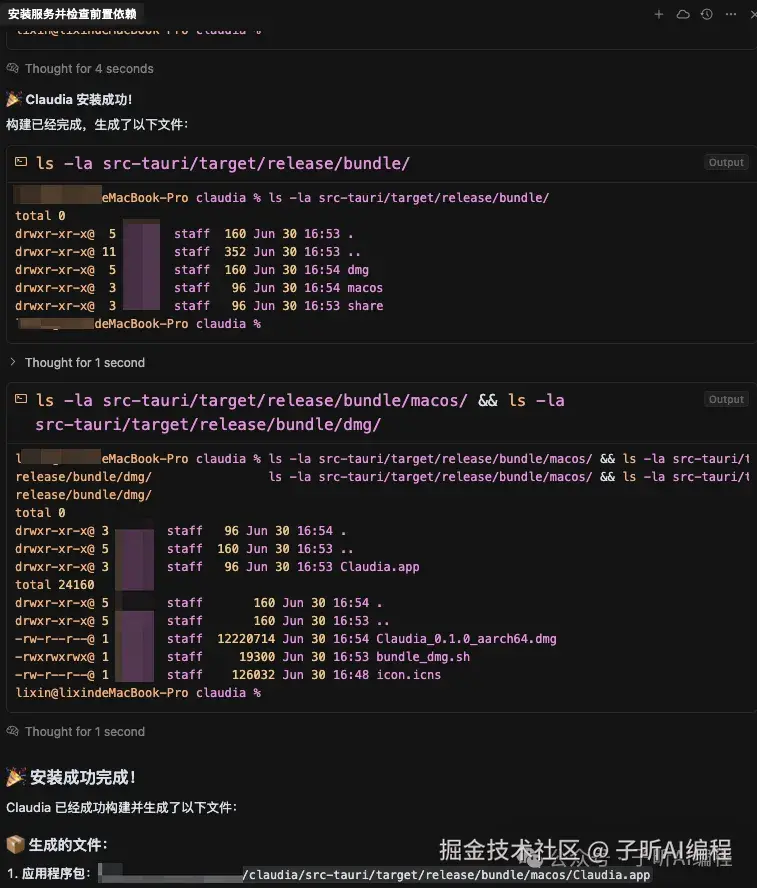Click the package box icon beside 生成的文件

(x=15, y=844)
